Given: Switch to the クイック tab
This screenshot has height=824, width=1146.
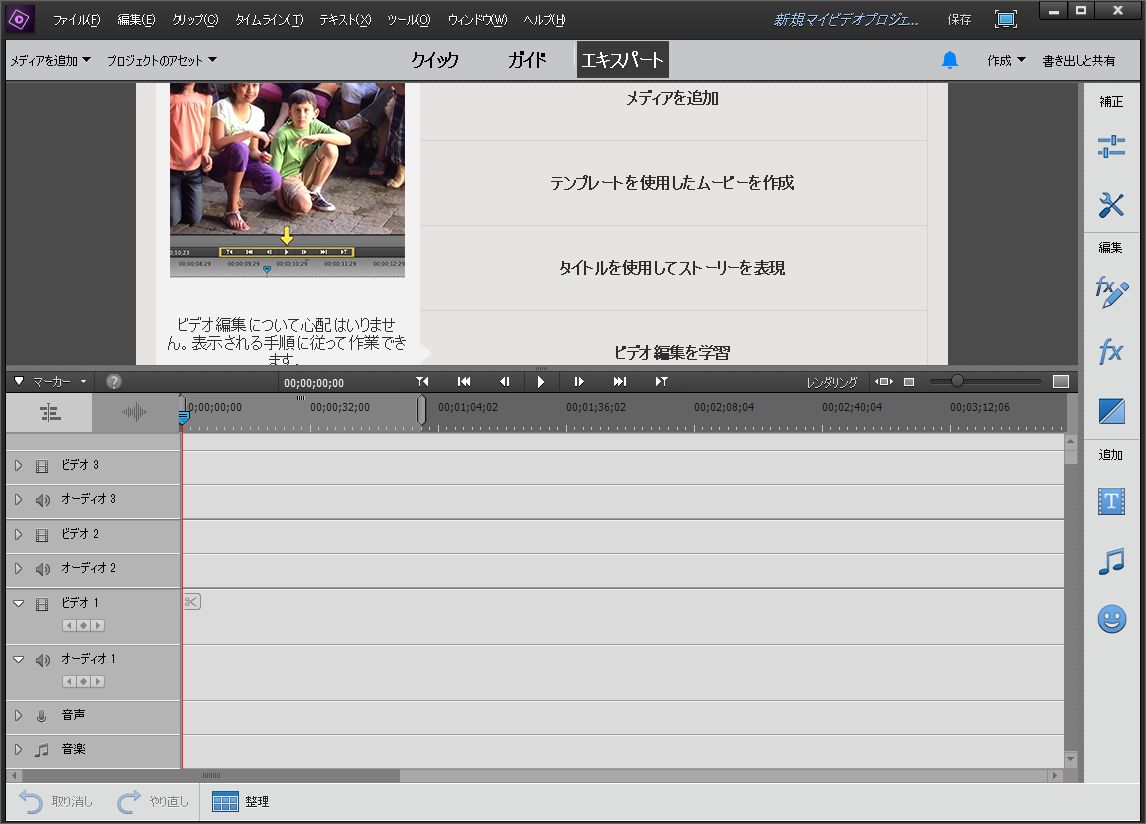Looking at the screenshot, I should coord(435,60).
